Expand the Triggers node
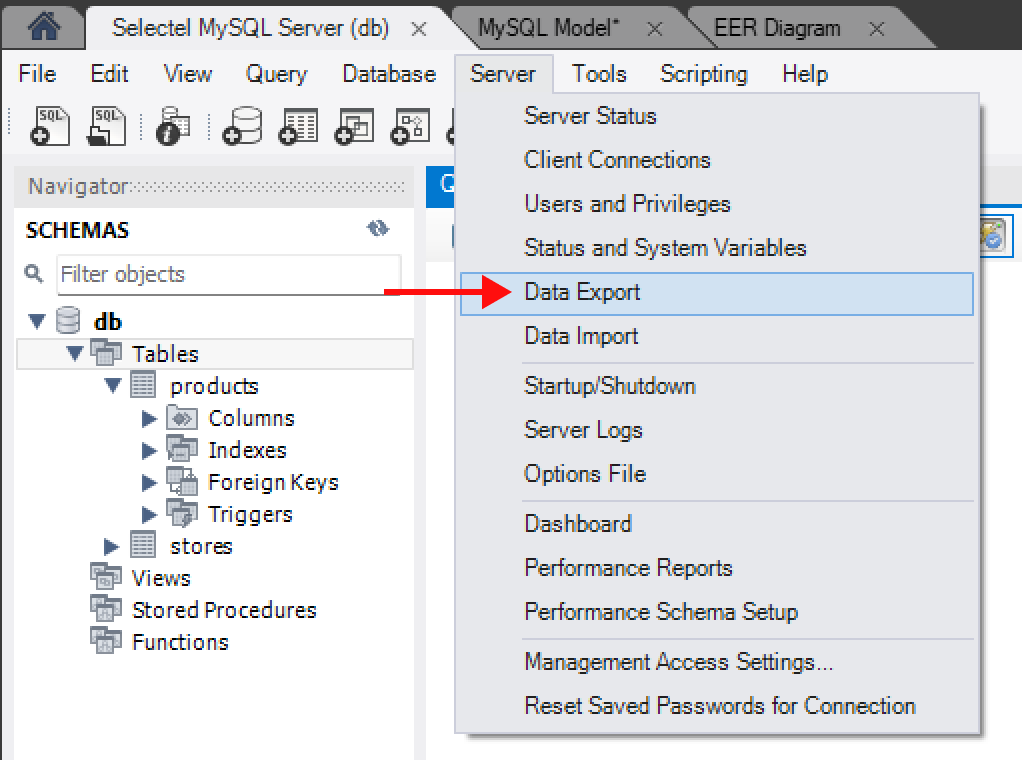The image size is (1022, 760). [x=149, y=514]
